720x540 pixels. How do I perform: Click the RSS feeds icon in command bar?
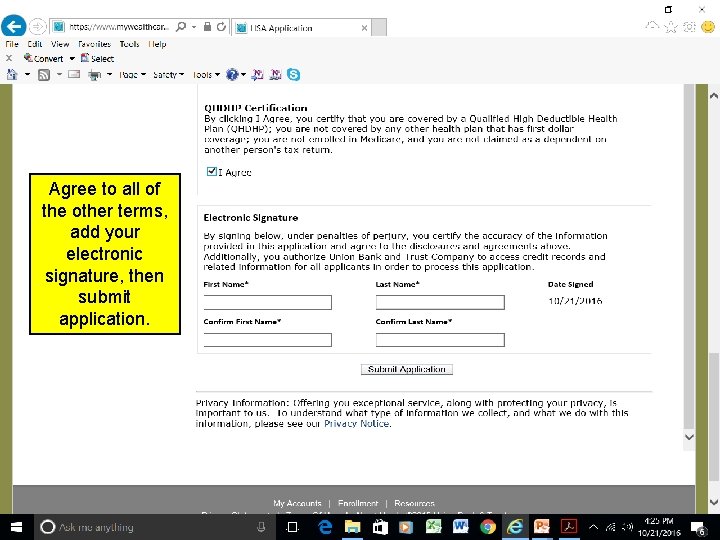(44, 74)
